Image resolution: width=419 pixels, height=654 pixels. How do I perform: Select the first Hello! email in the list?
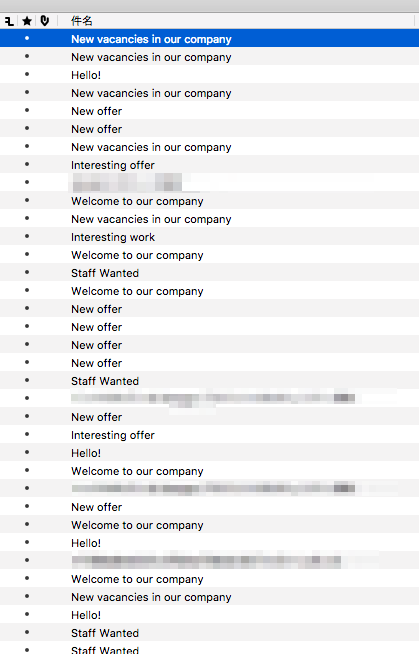(209, 75)
